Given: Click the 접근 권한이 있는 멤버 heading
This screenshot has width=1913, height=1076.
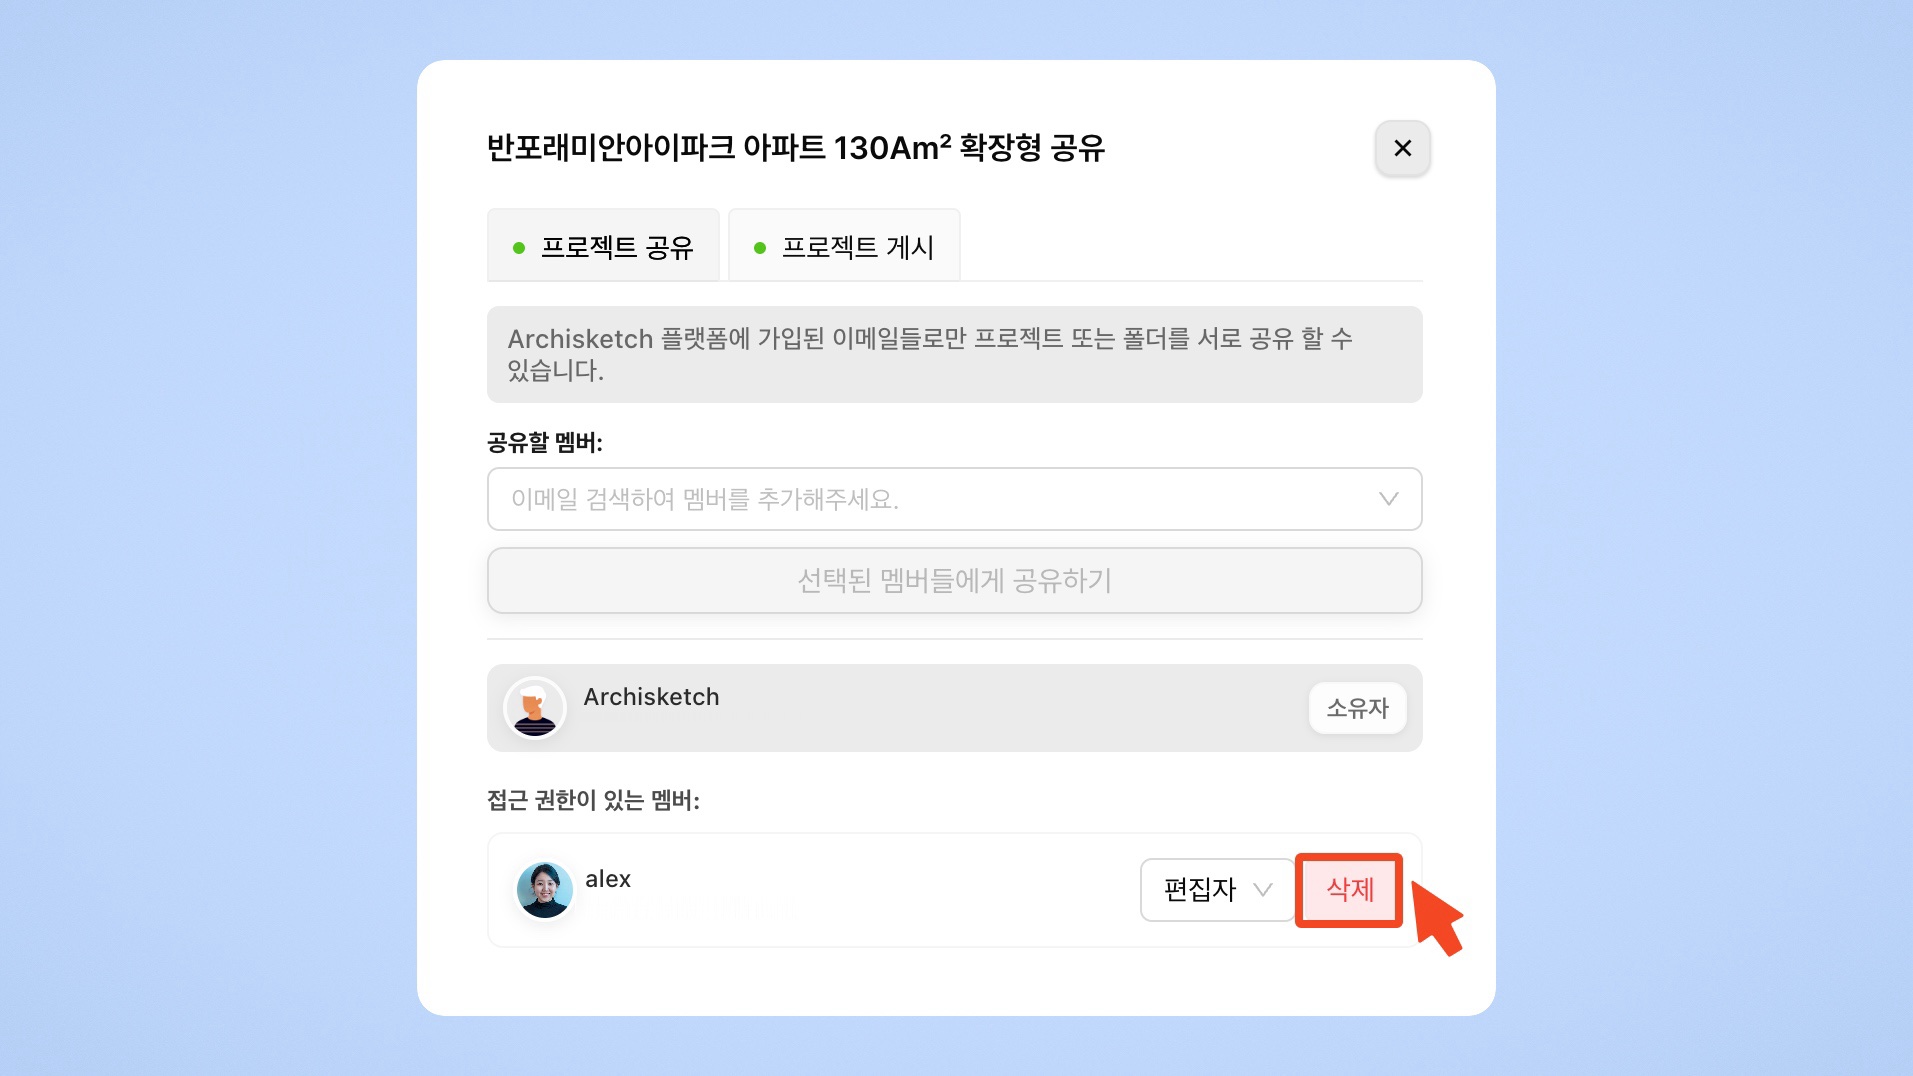Looking at the screenshot, I should pyautogui.click(x=593, y=800).
